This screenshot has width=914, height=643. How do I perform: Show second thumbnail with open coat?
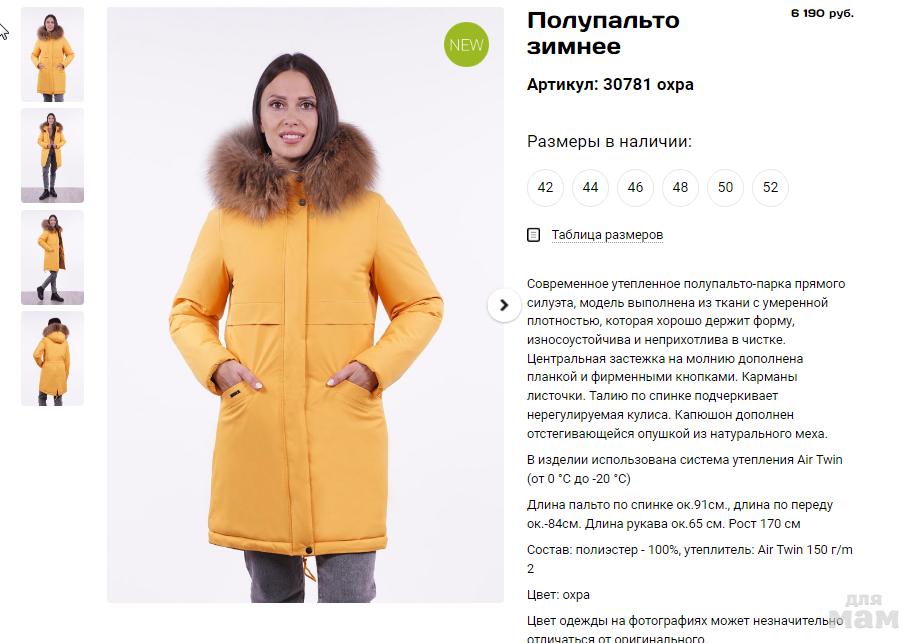(52, 156)
